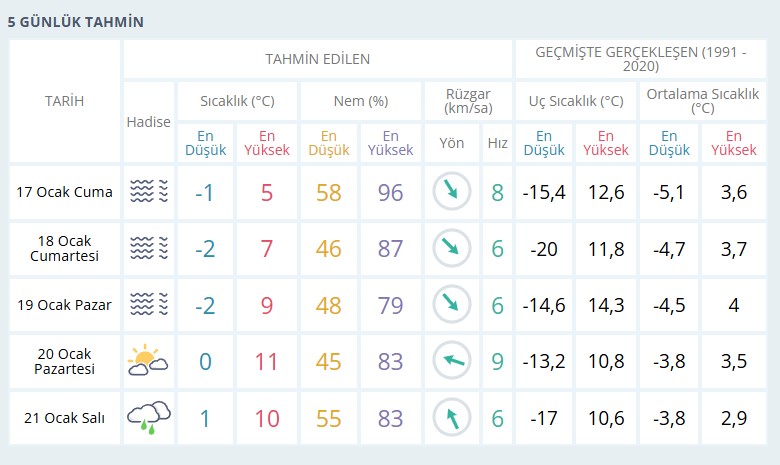This screenshot has width=780, height=465.
Task: Select the TAHMİN EDİLEN header
Action: (317, 59)
